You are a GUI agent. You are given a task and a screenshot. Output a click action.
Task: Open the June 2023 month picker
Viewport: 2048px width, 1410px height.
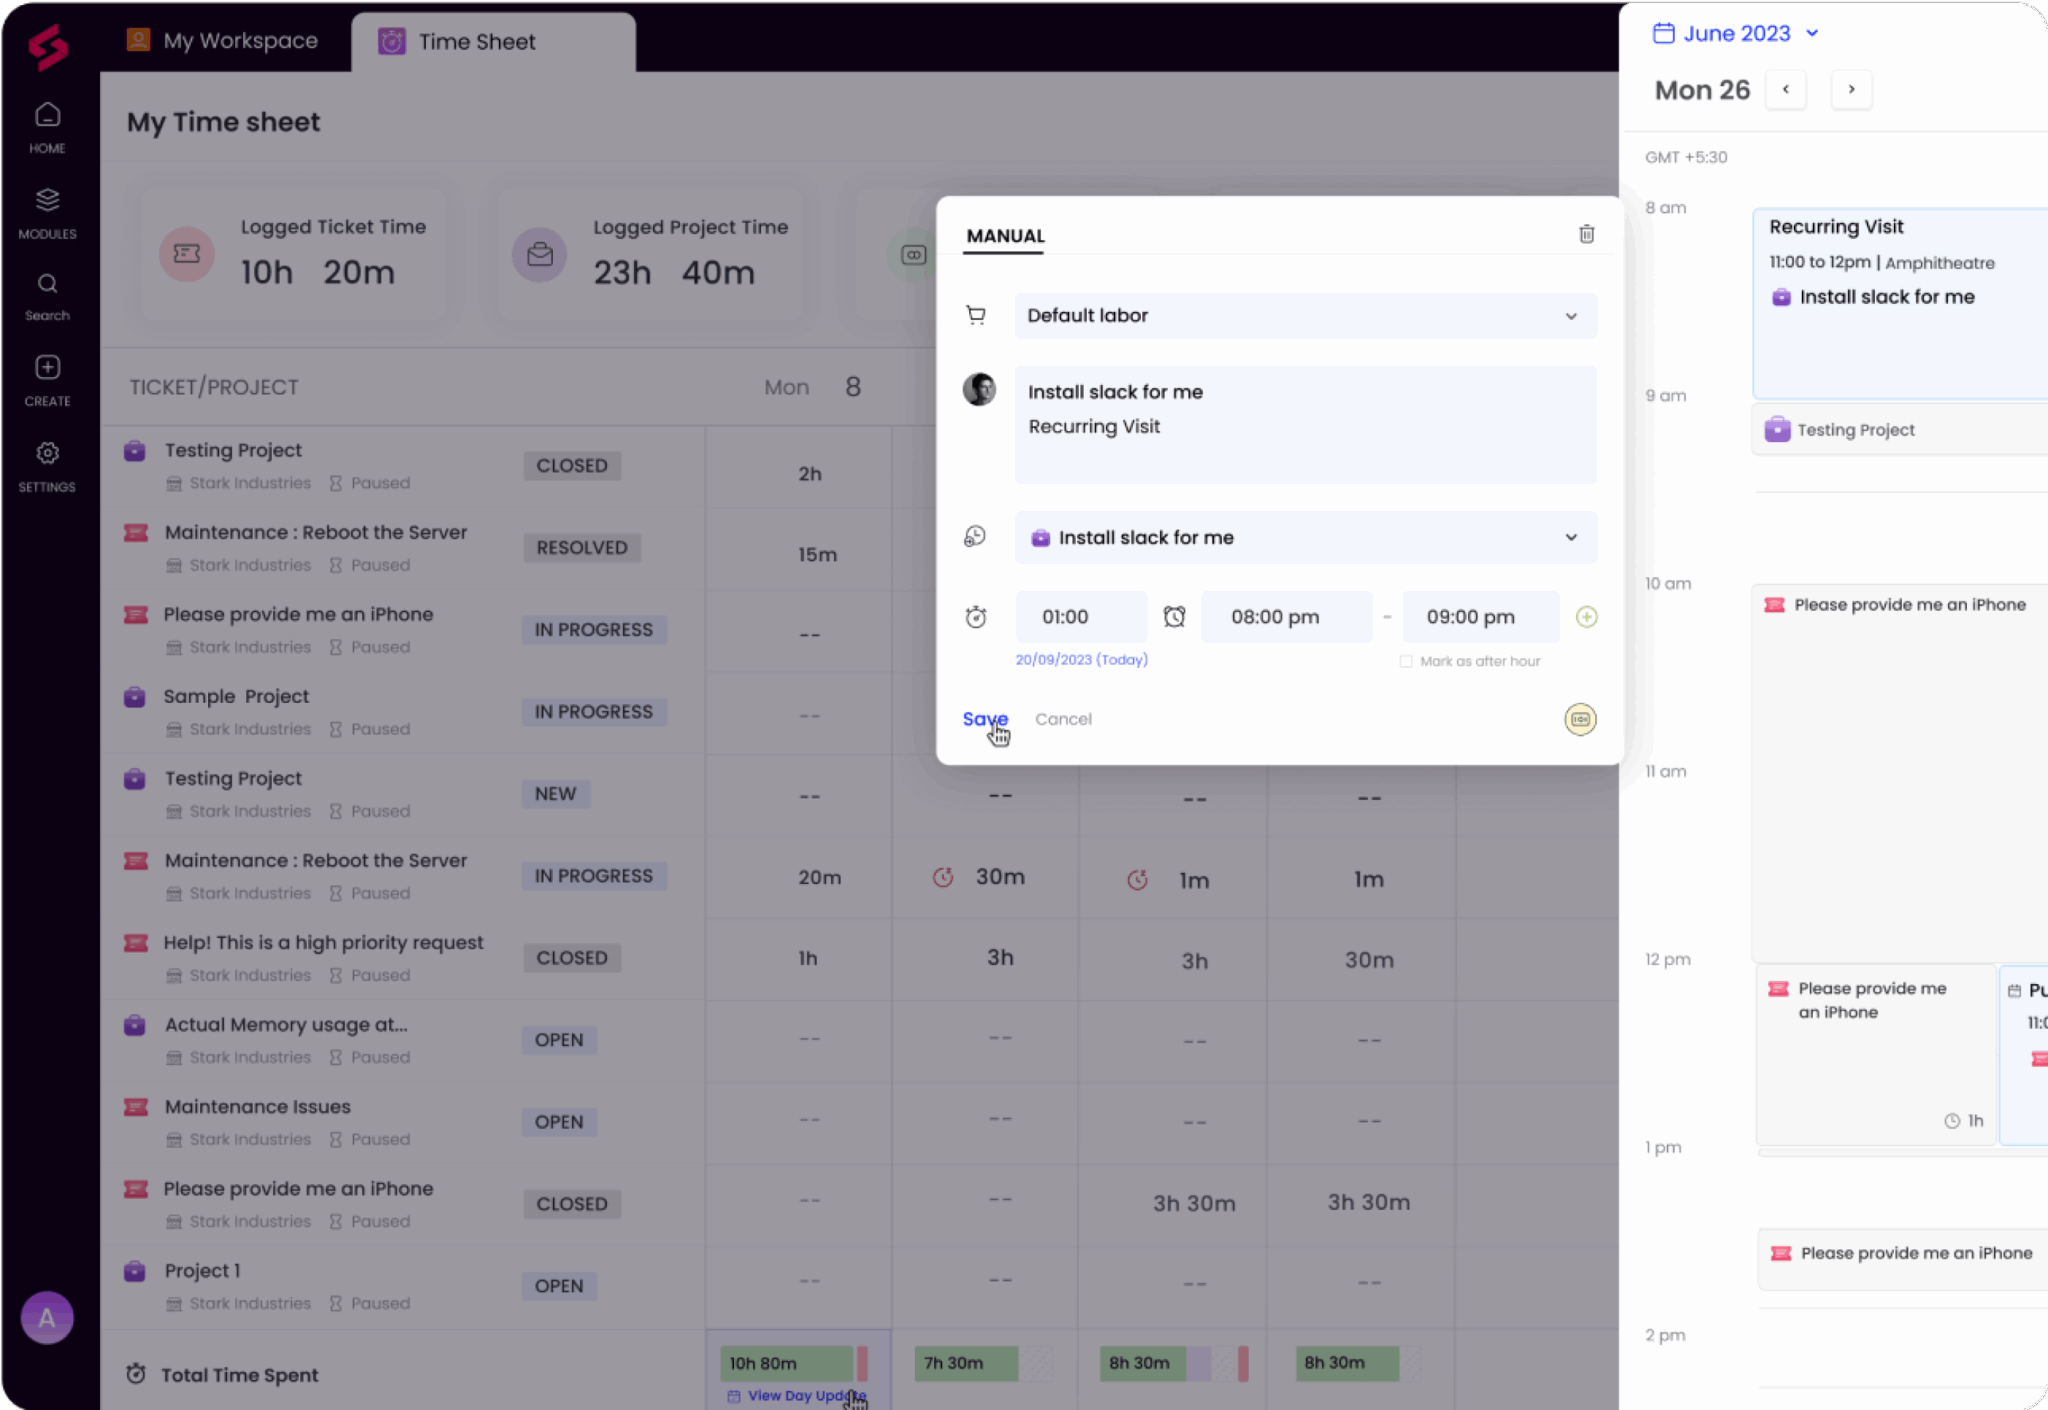[1735, 33]
